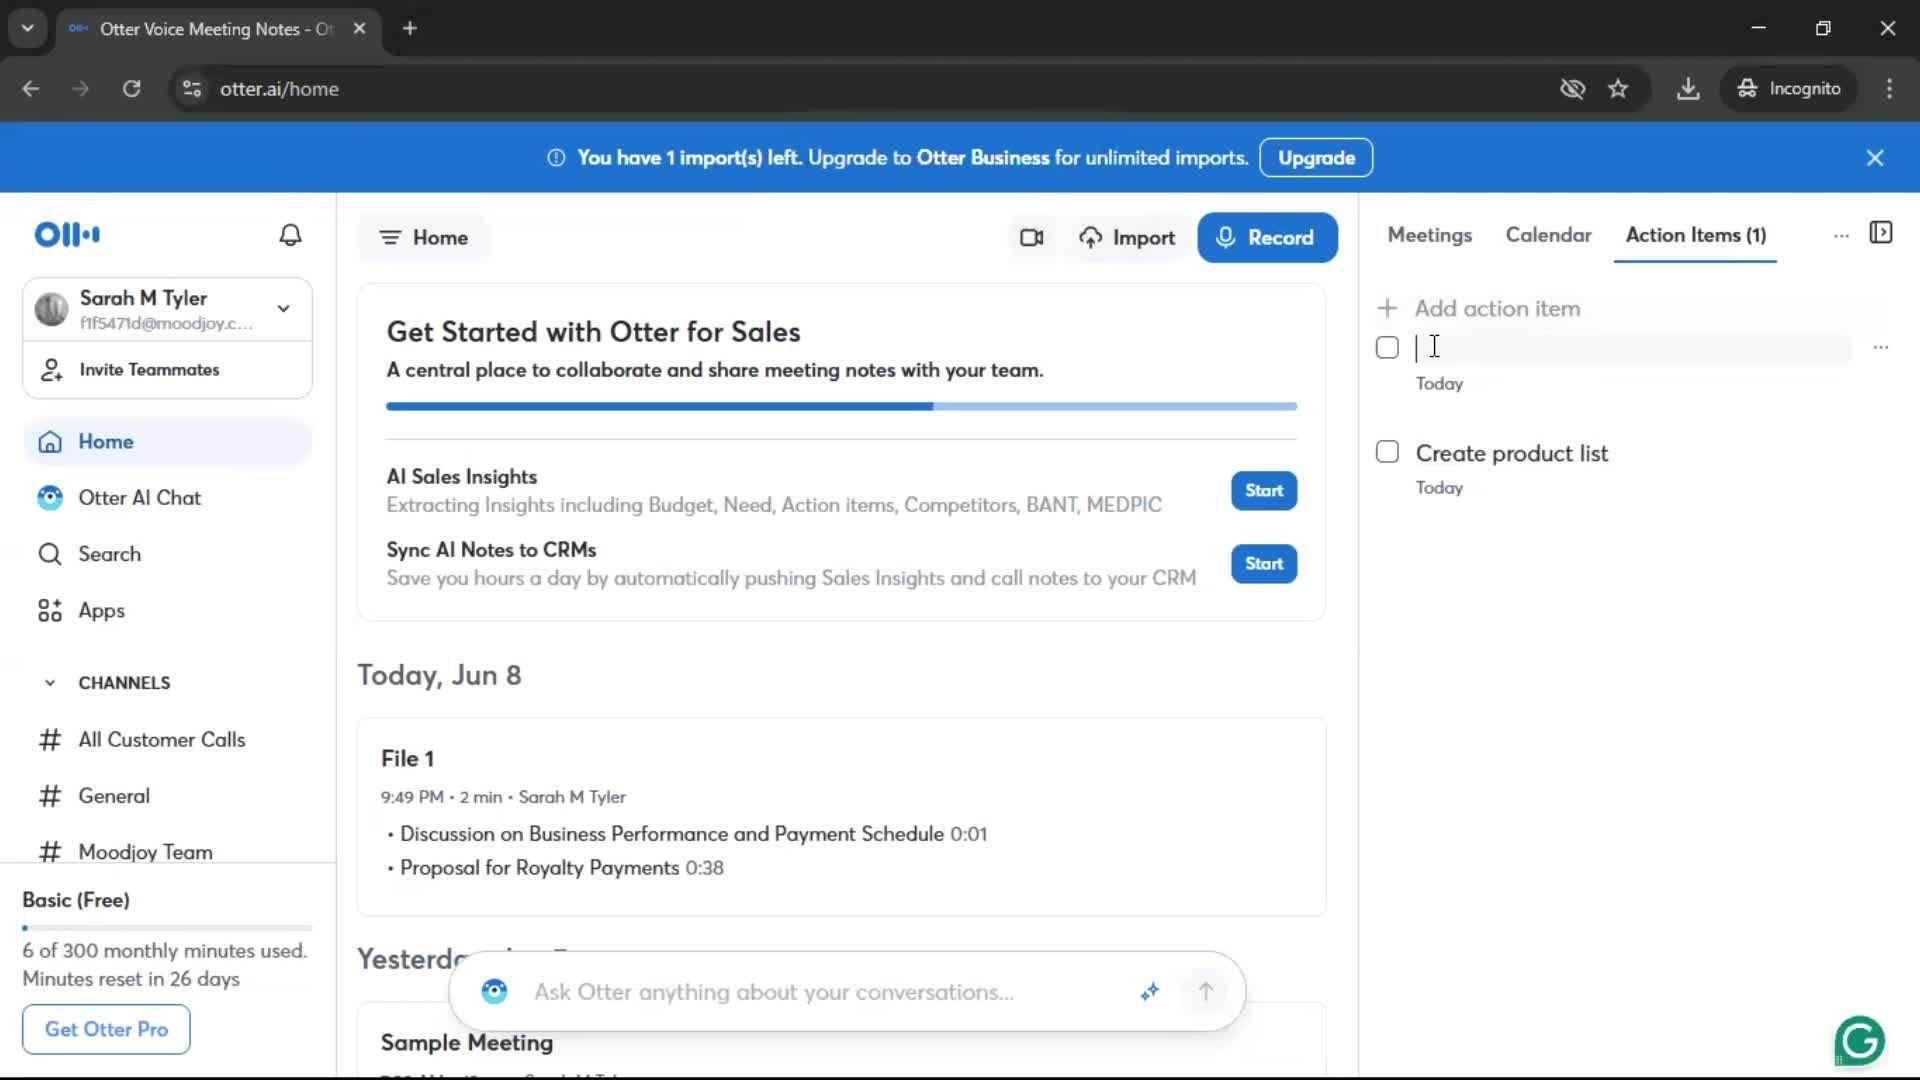This screenshot has width=1920, height=1080.
Task: Click the send arrow in chat bar
Action: tap(1206, 991)
